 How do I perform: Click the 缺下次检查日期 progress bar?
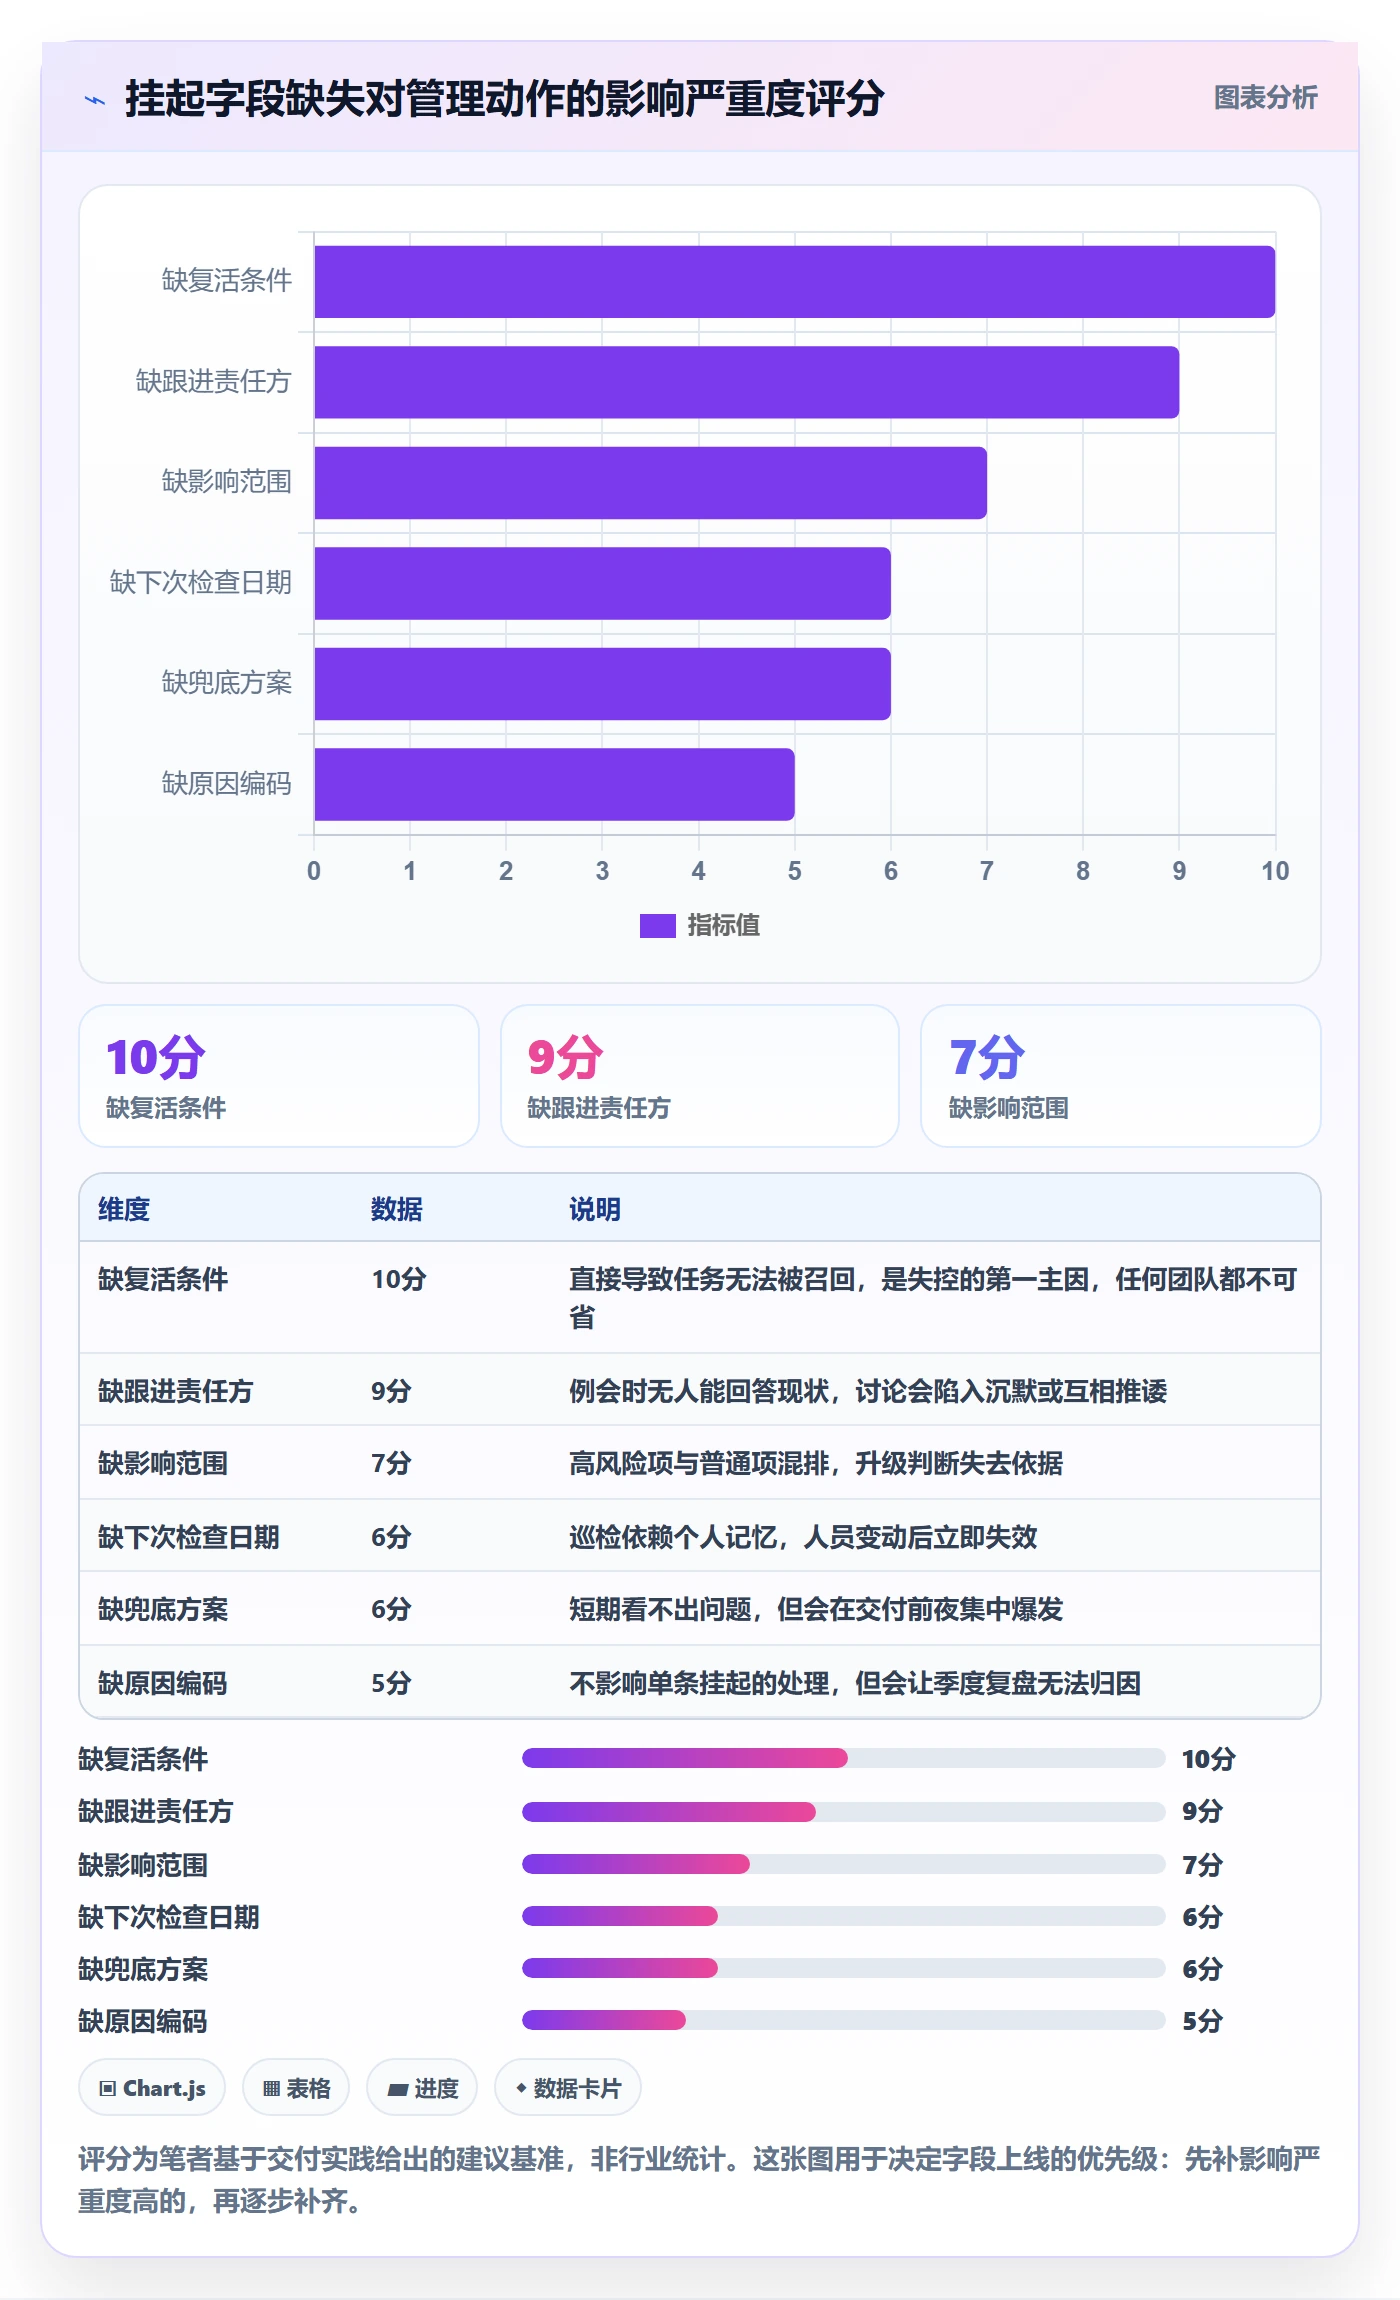(843, 1916)
